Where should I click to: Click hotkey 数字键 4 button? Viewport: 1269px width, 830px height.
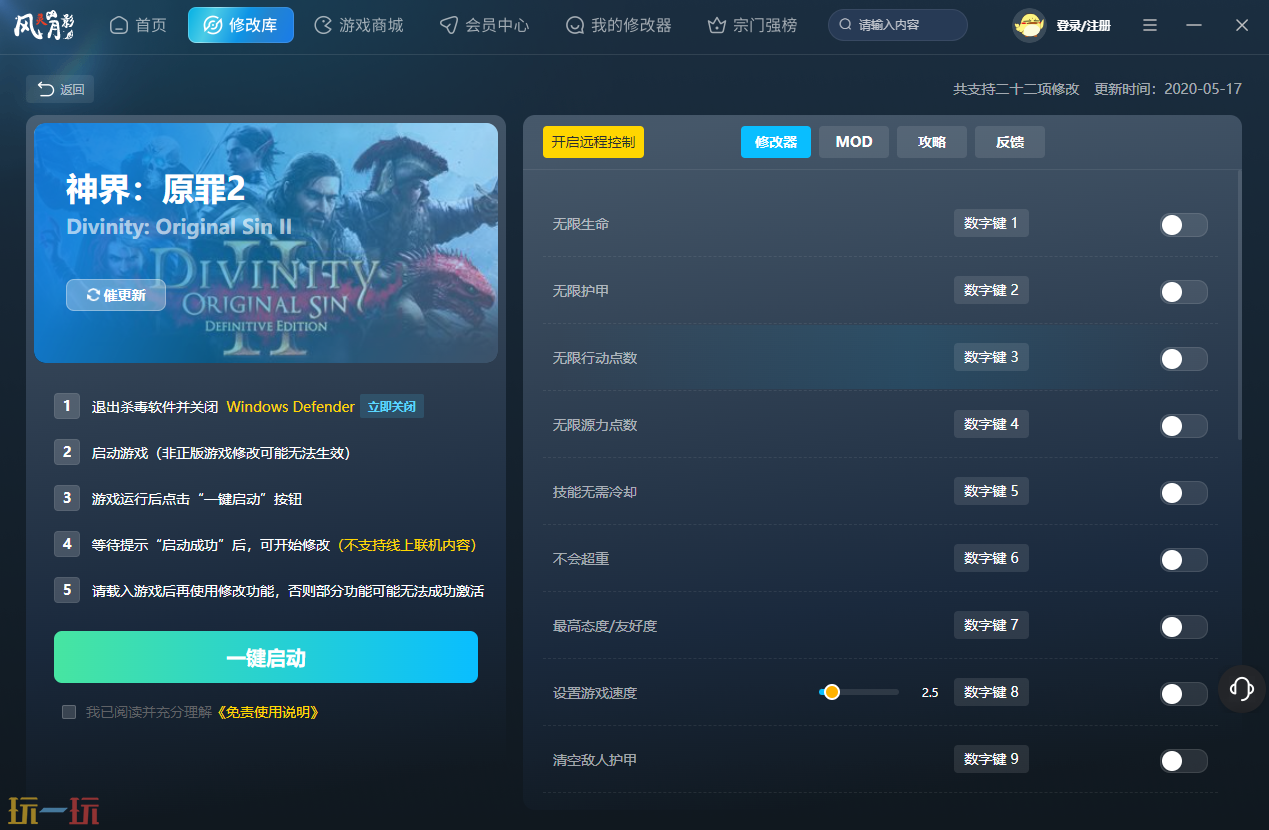(991, 424)
